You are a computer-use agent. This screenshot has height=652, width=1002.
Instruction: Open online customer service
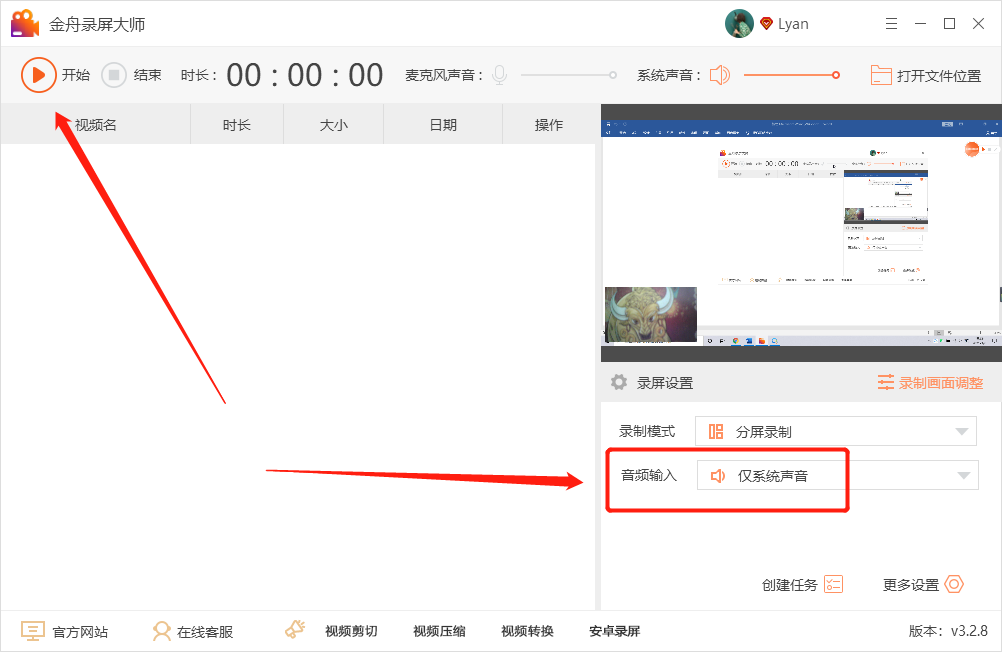[193, 631]
